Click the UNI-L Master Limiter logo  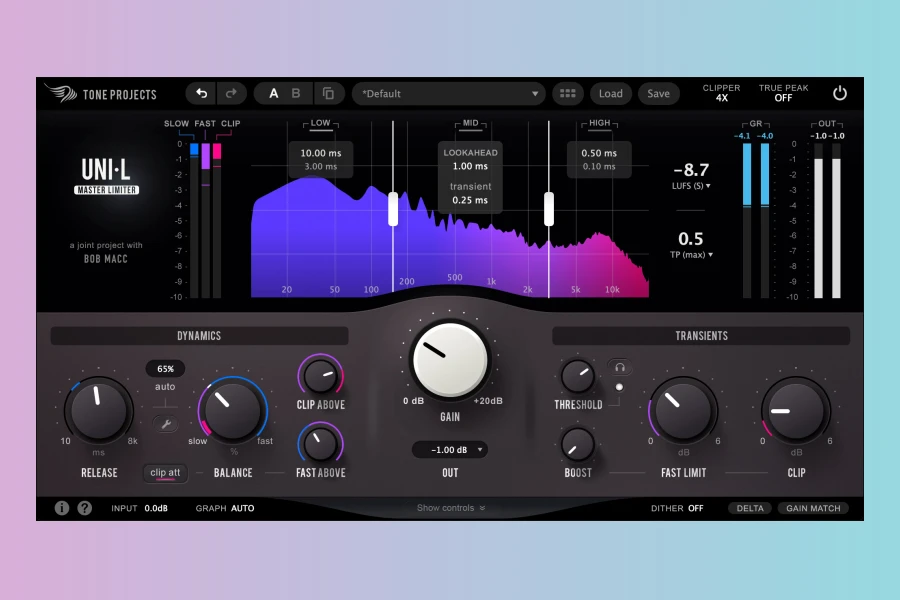tap(106, 176)
